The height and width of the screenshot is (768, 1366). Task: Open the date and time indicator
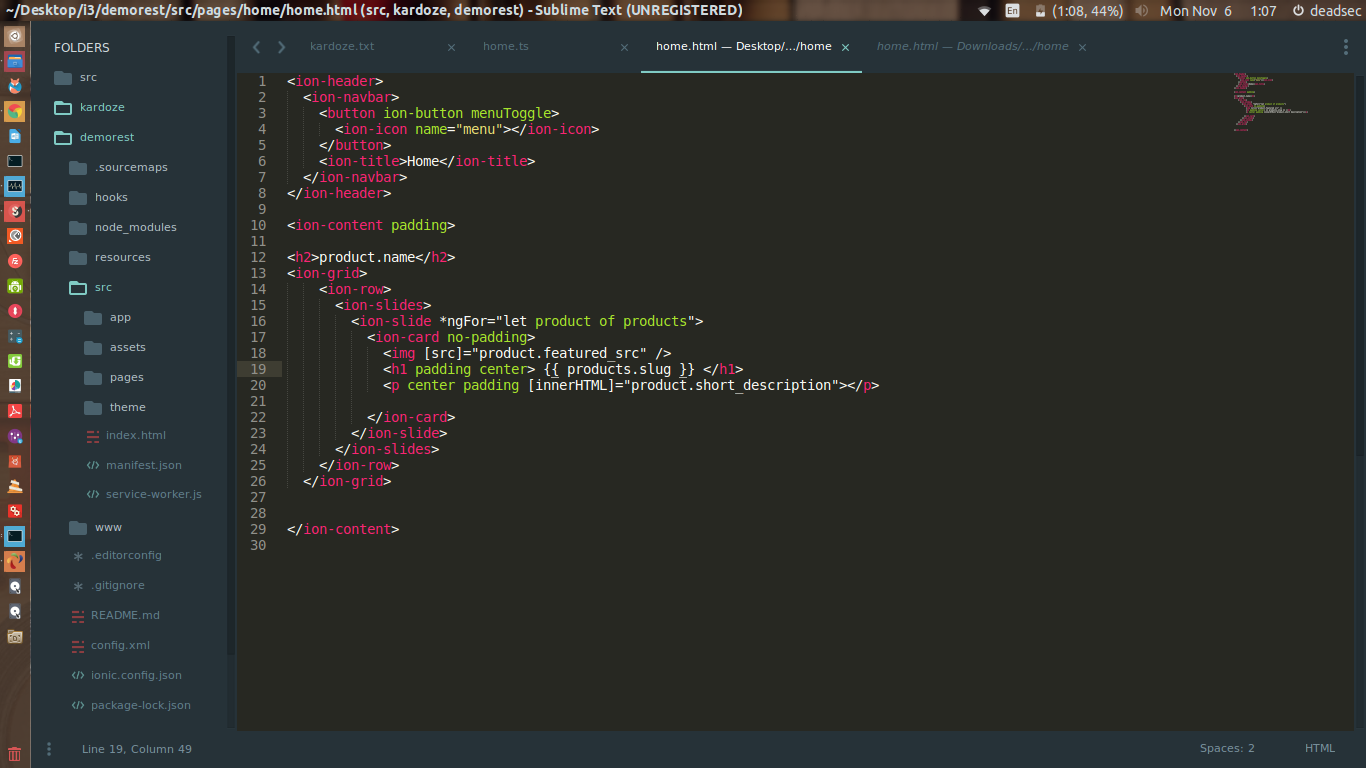1218,11
